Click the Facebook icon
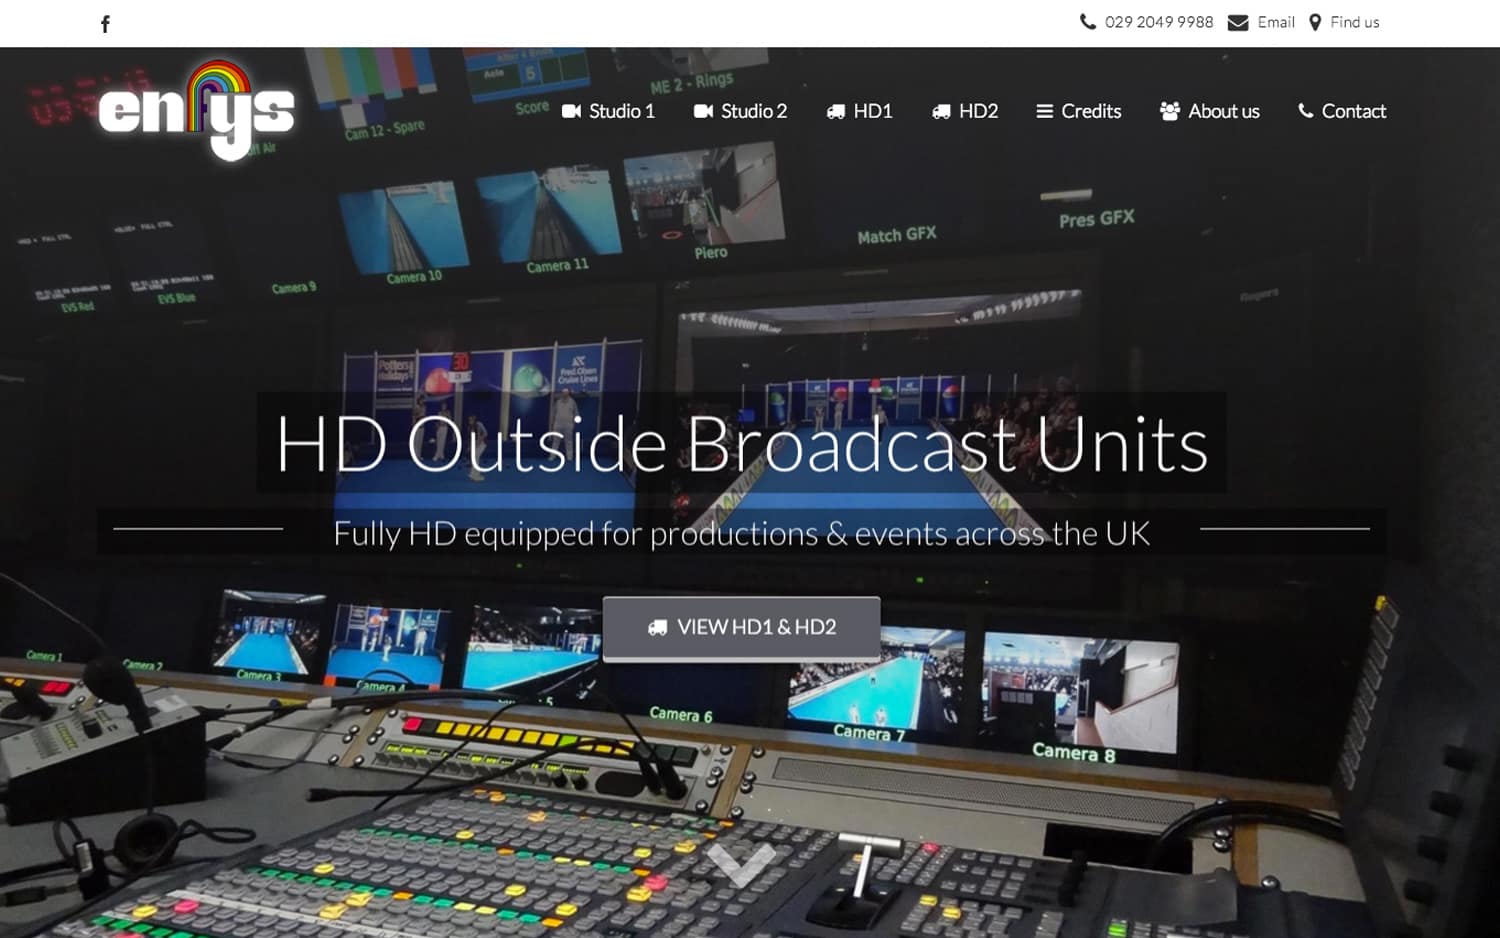This screenshot has width=1500, height=938. [x=104, y=22]
